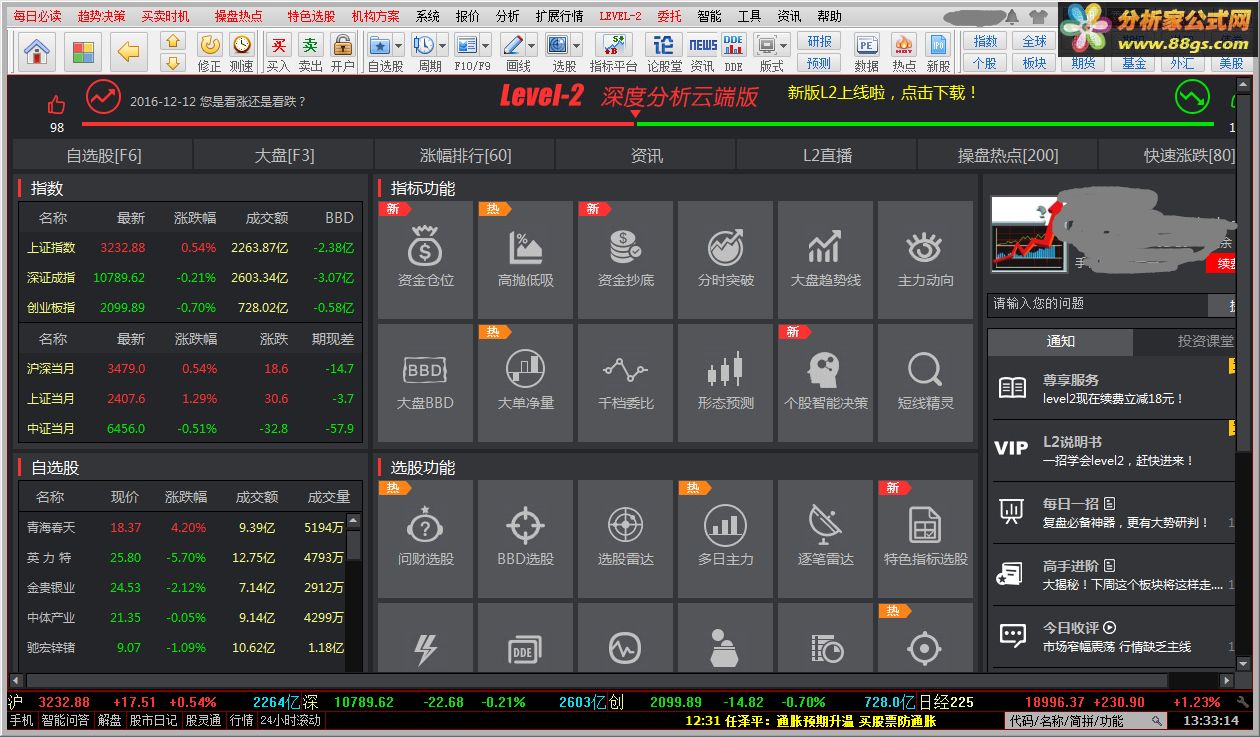Vote bullish with the red thumbs-up icon
This screenshot has height=737, width=1260.
pyautogui.click(x=56, y=104)
